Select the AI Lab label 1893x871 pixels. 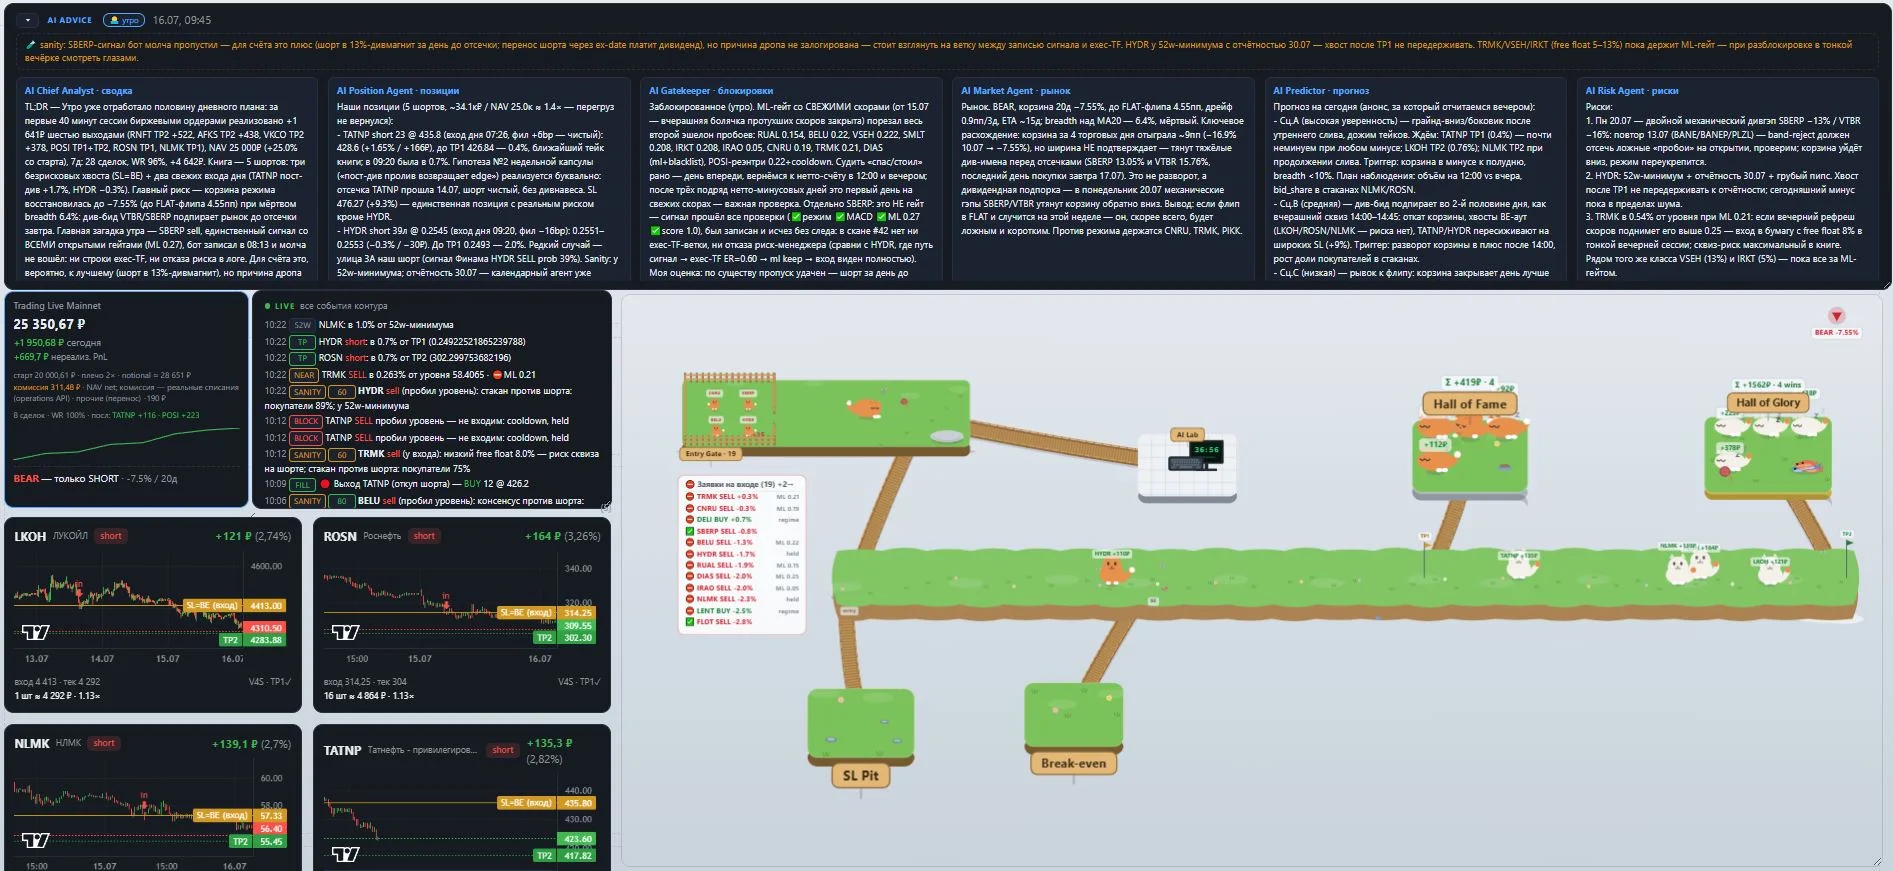pyautogui.click(x=1187, y=435)
